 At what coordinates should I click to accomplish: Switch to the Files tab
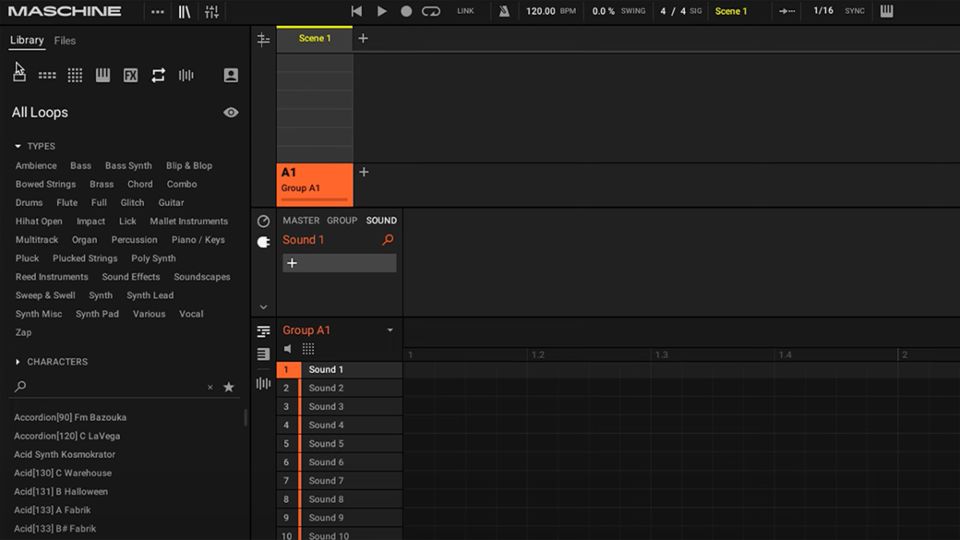[65, 40]
